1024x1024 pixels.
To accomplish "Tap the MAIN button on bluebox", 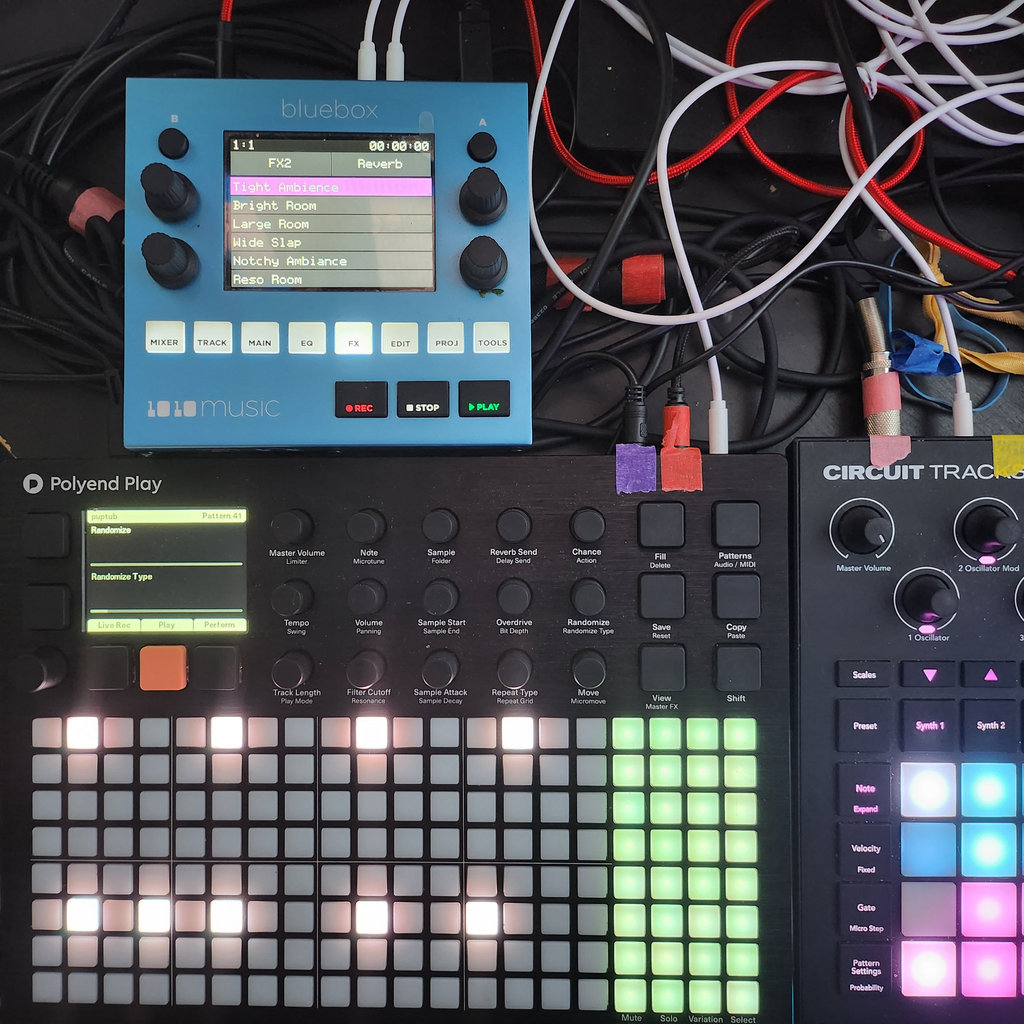I will (260, 337).
